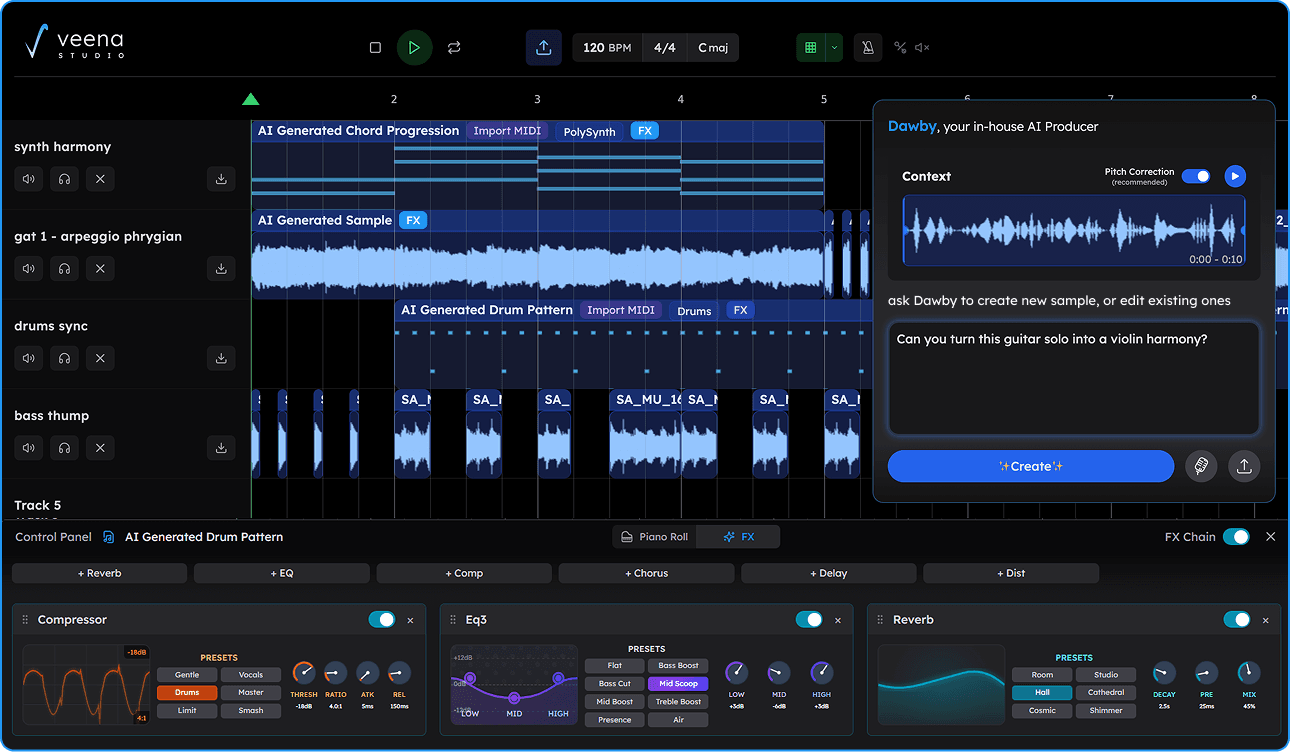1290x752 pixels.
Task: Remove the gat 1 arpeggio phrygian track
Action: coord(100,269)
